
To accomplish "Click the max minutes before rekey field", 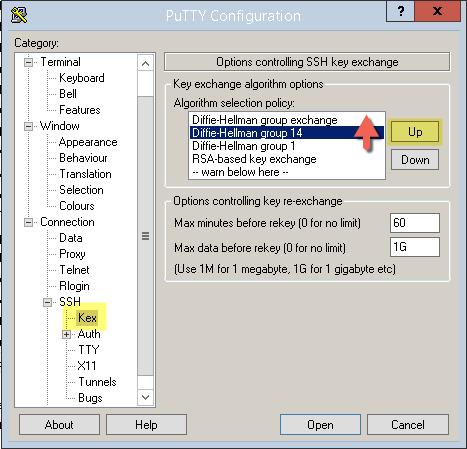I will click(x=415, y=223).
